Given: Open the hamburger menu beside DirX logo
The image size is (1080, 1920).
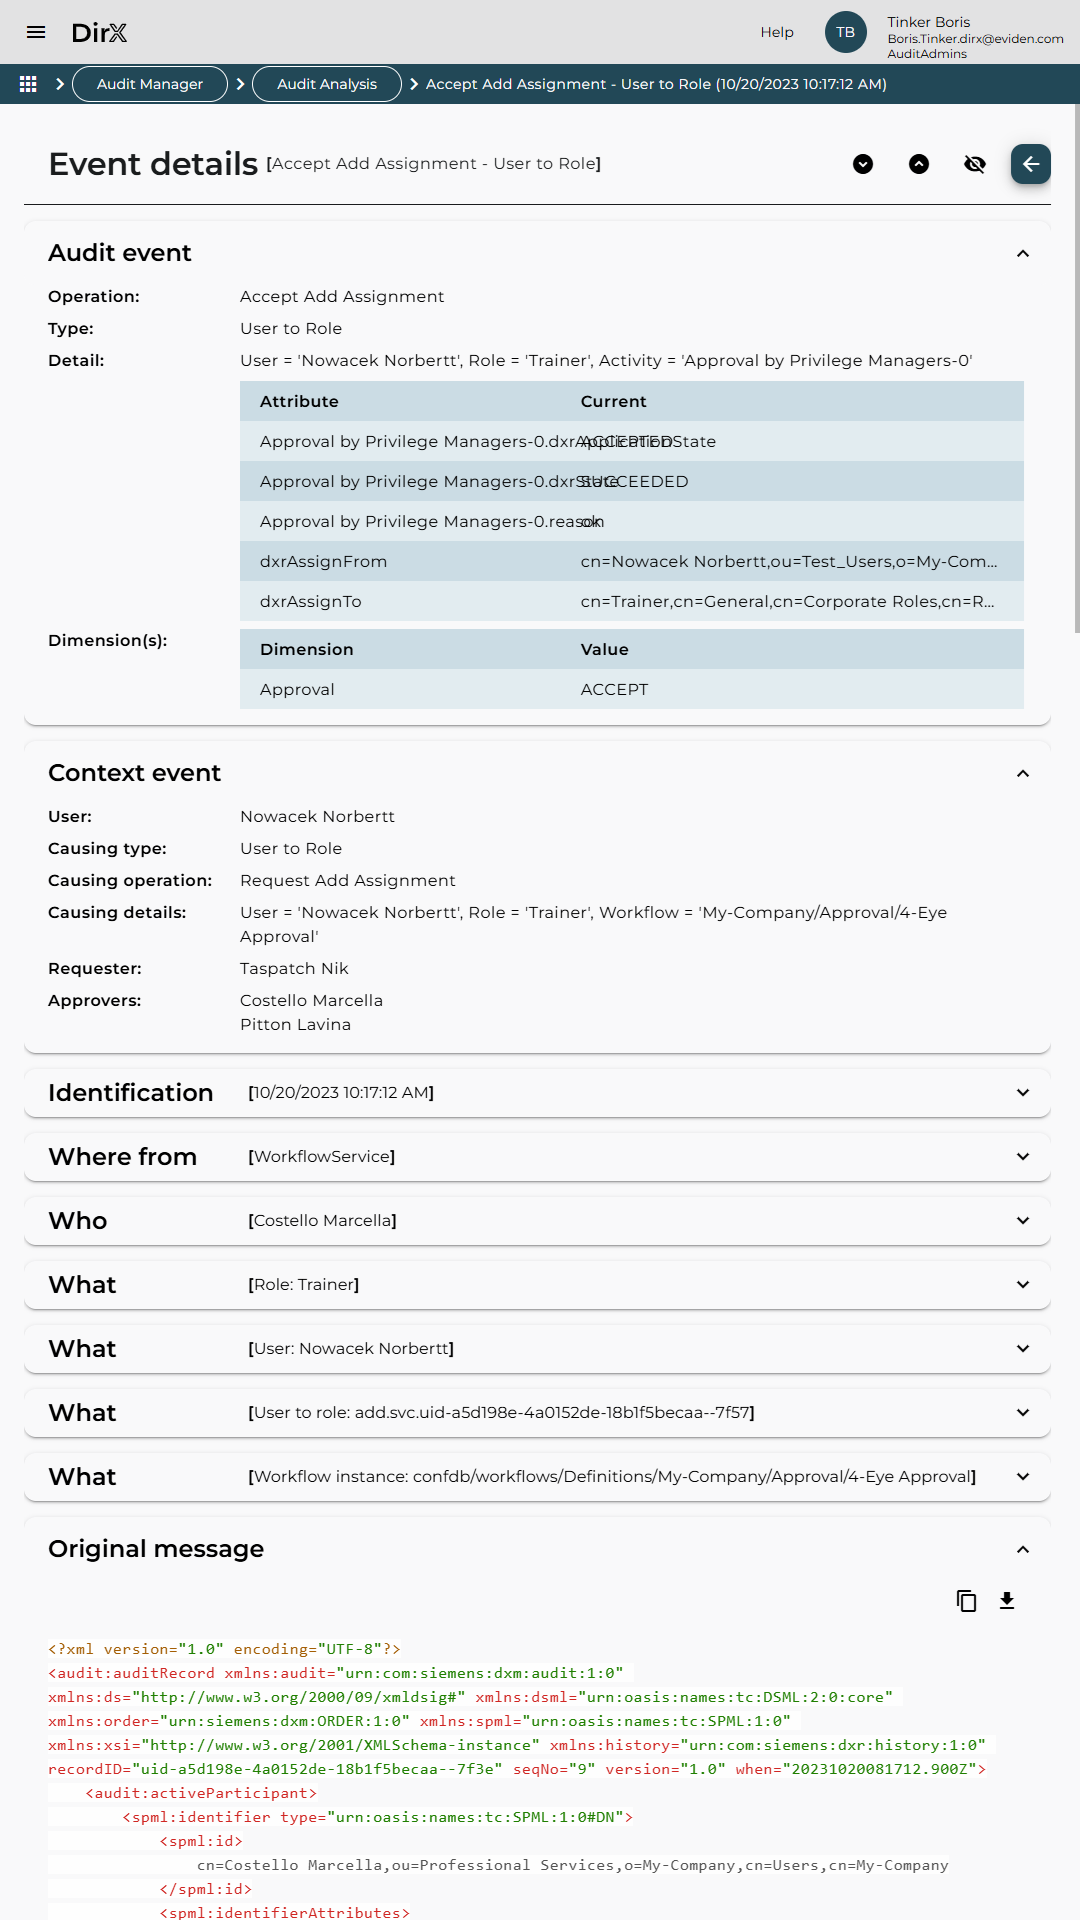Looking at the screenshot, I should click(36, 32).
